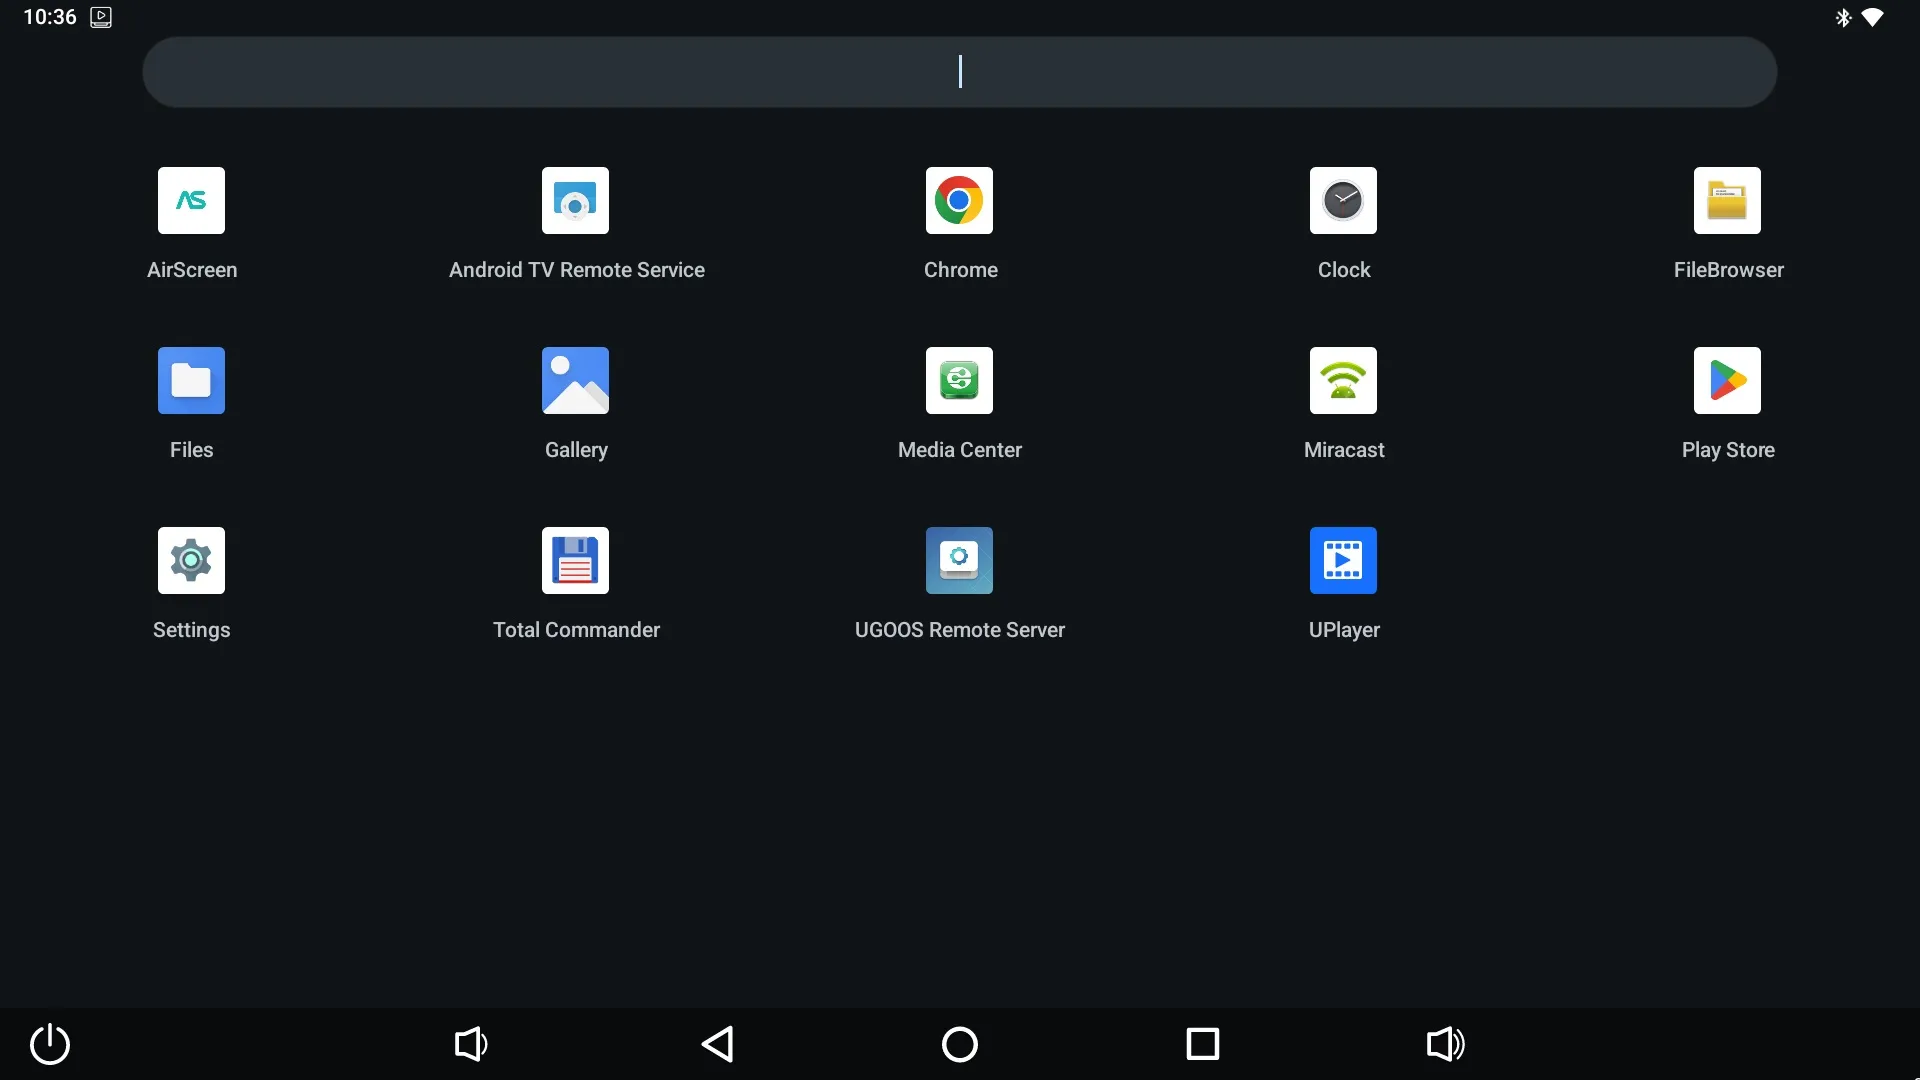Click the app search bar
The height and width of the screenshot is (1080, 1920).
tap(959, 72)
